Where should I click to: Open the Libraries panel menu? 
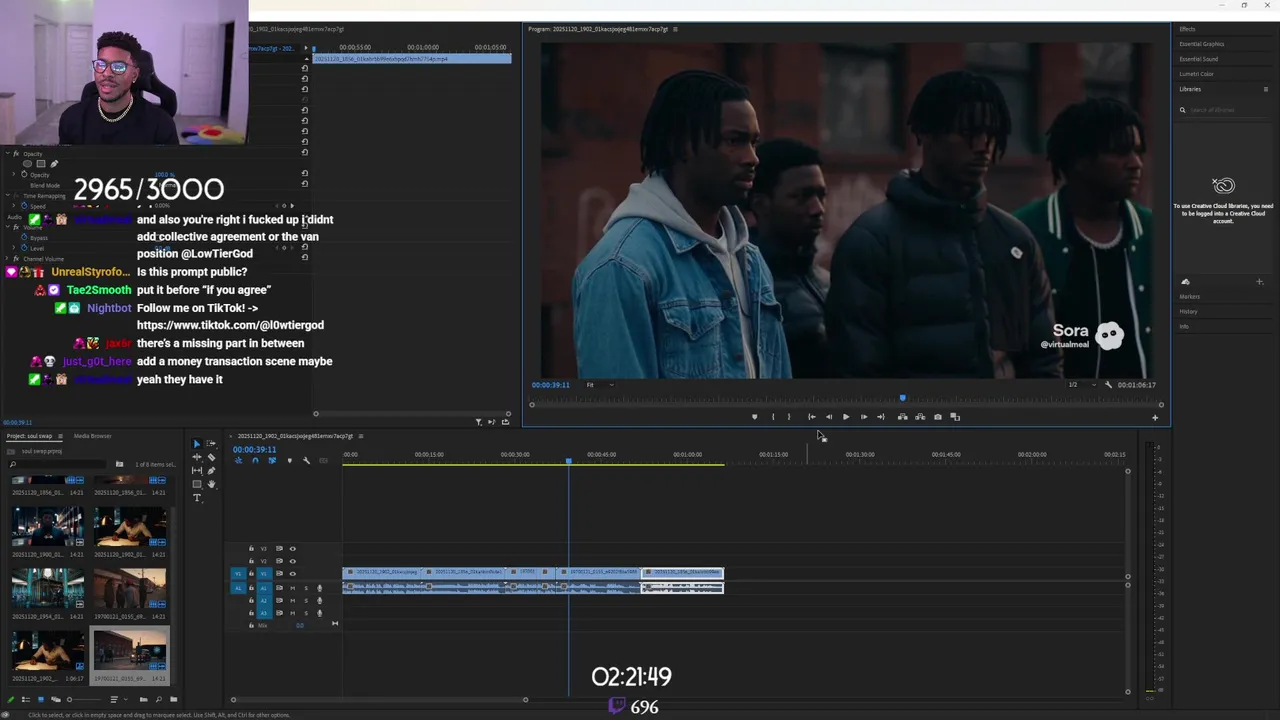click(x=1266, y=89)
